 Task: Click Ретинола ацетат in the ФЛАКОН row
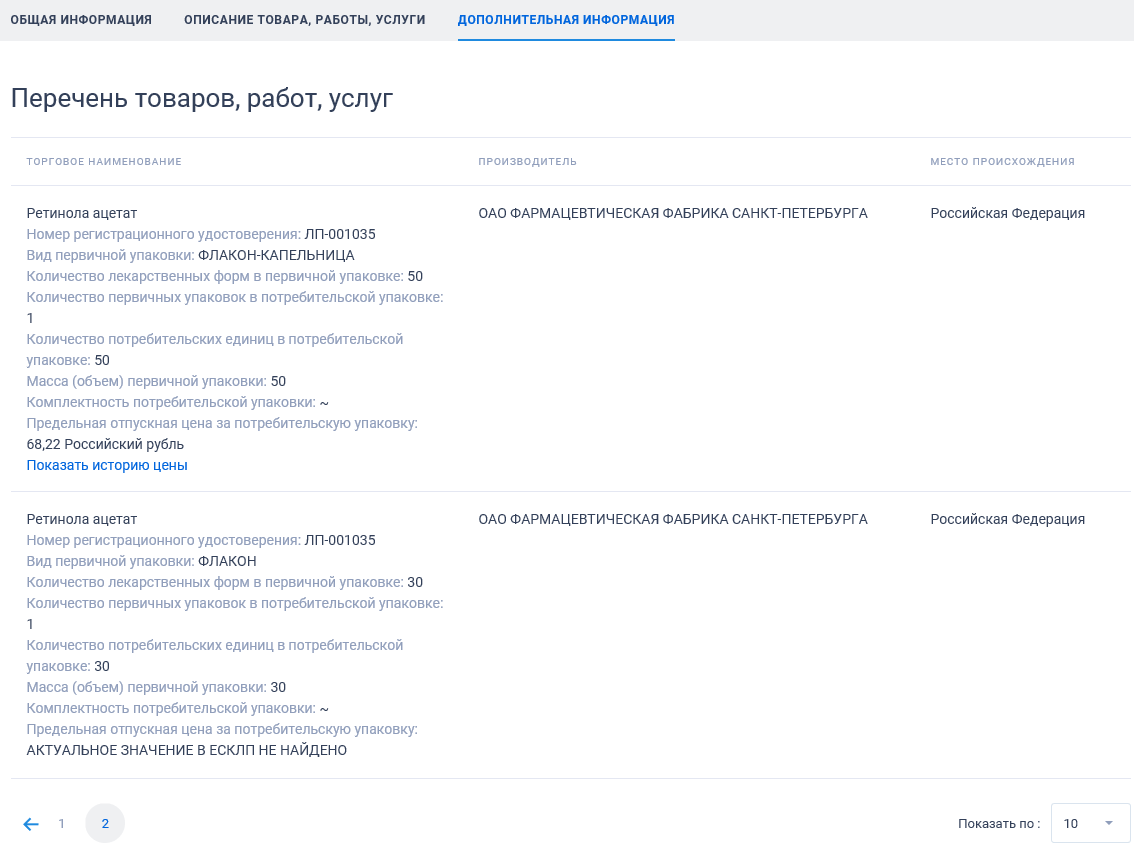point(81,519)
